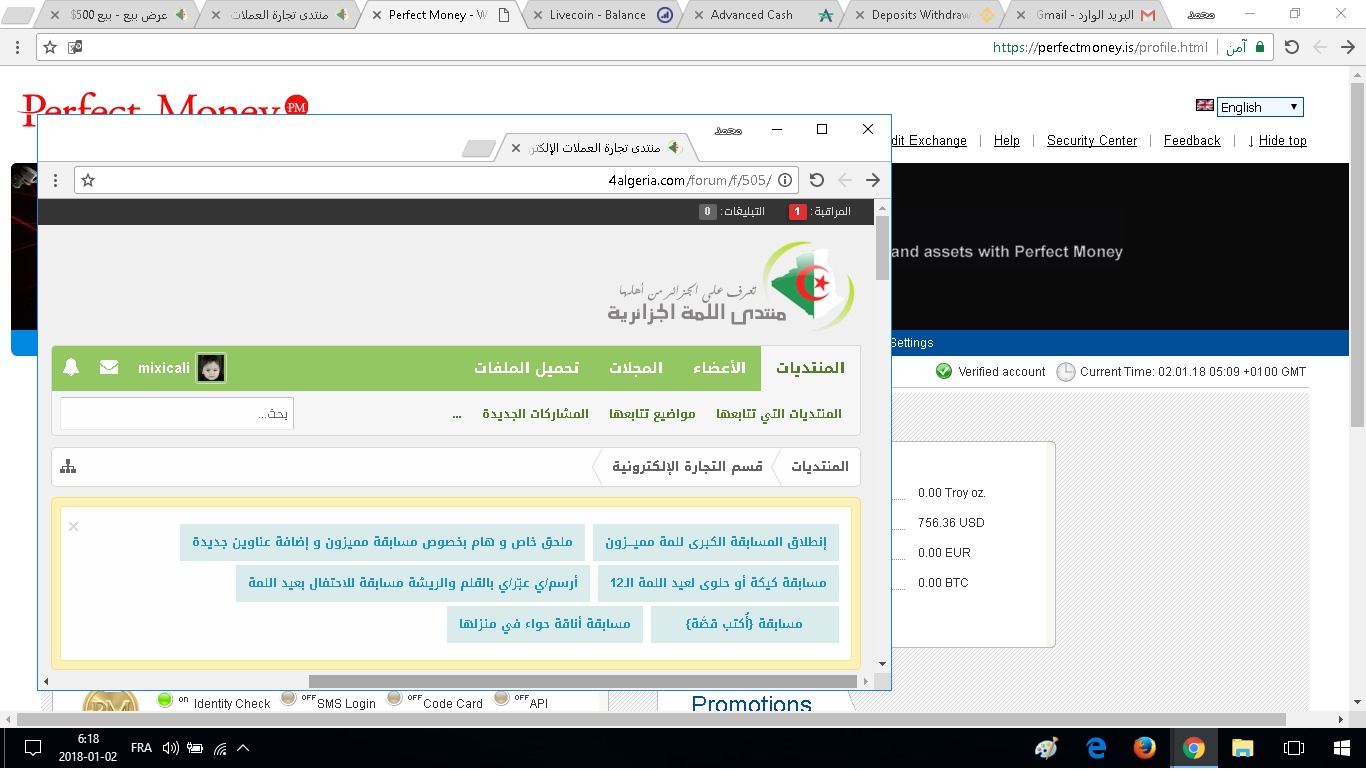The image size is (1366, 770).
Task: Click the site info icon beside 4algeria URL
Action: 785,180
